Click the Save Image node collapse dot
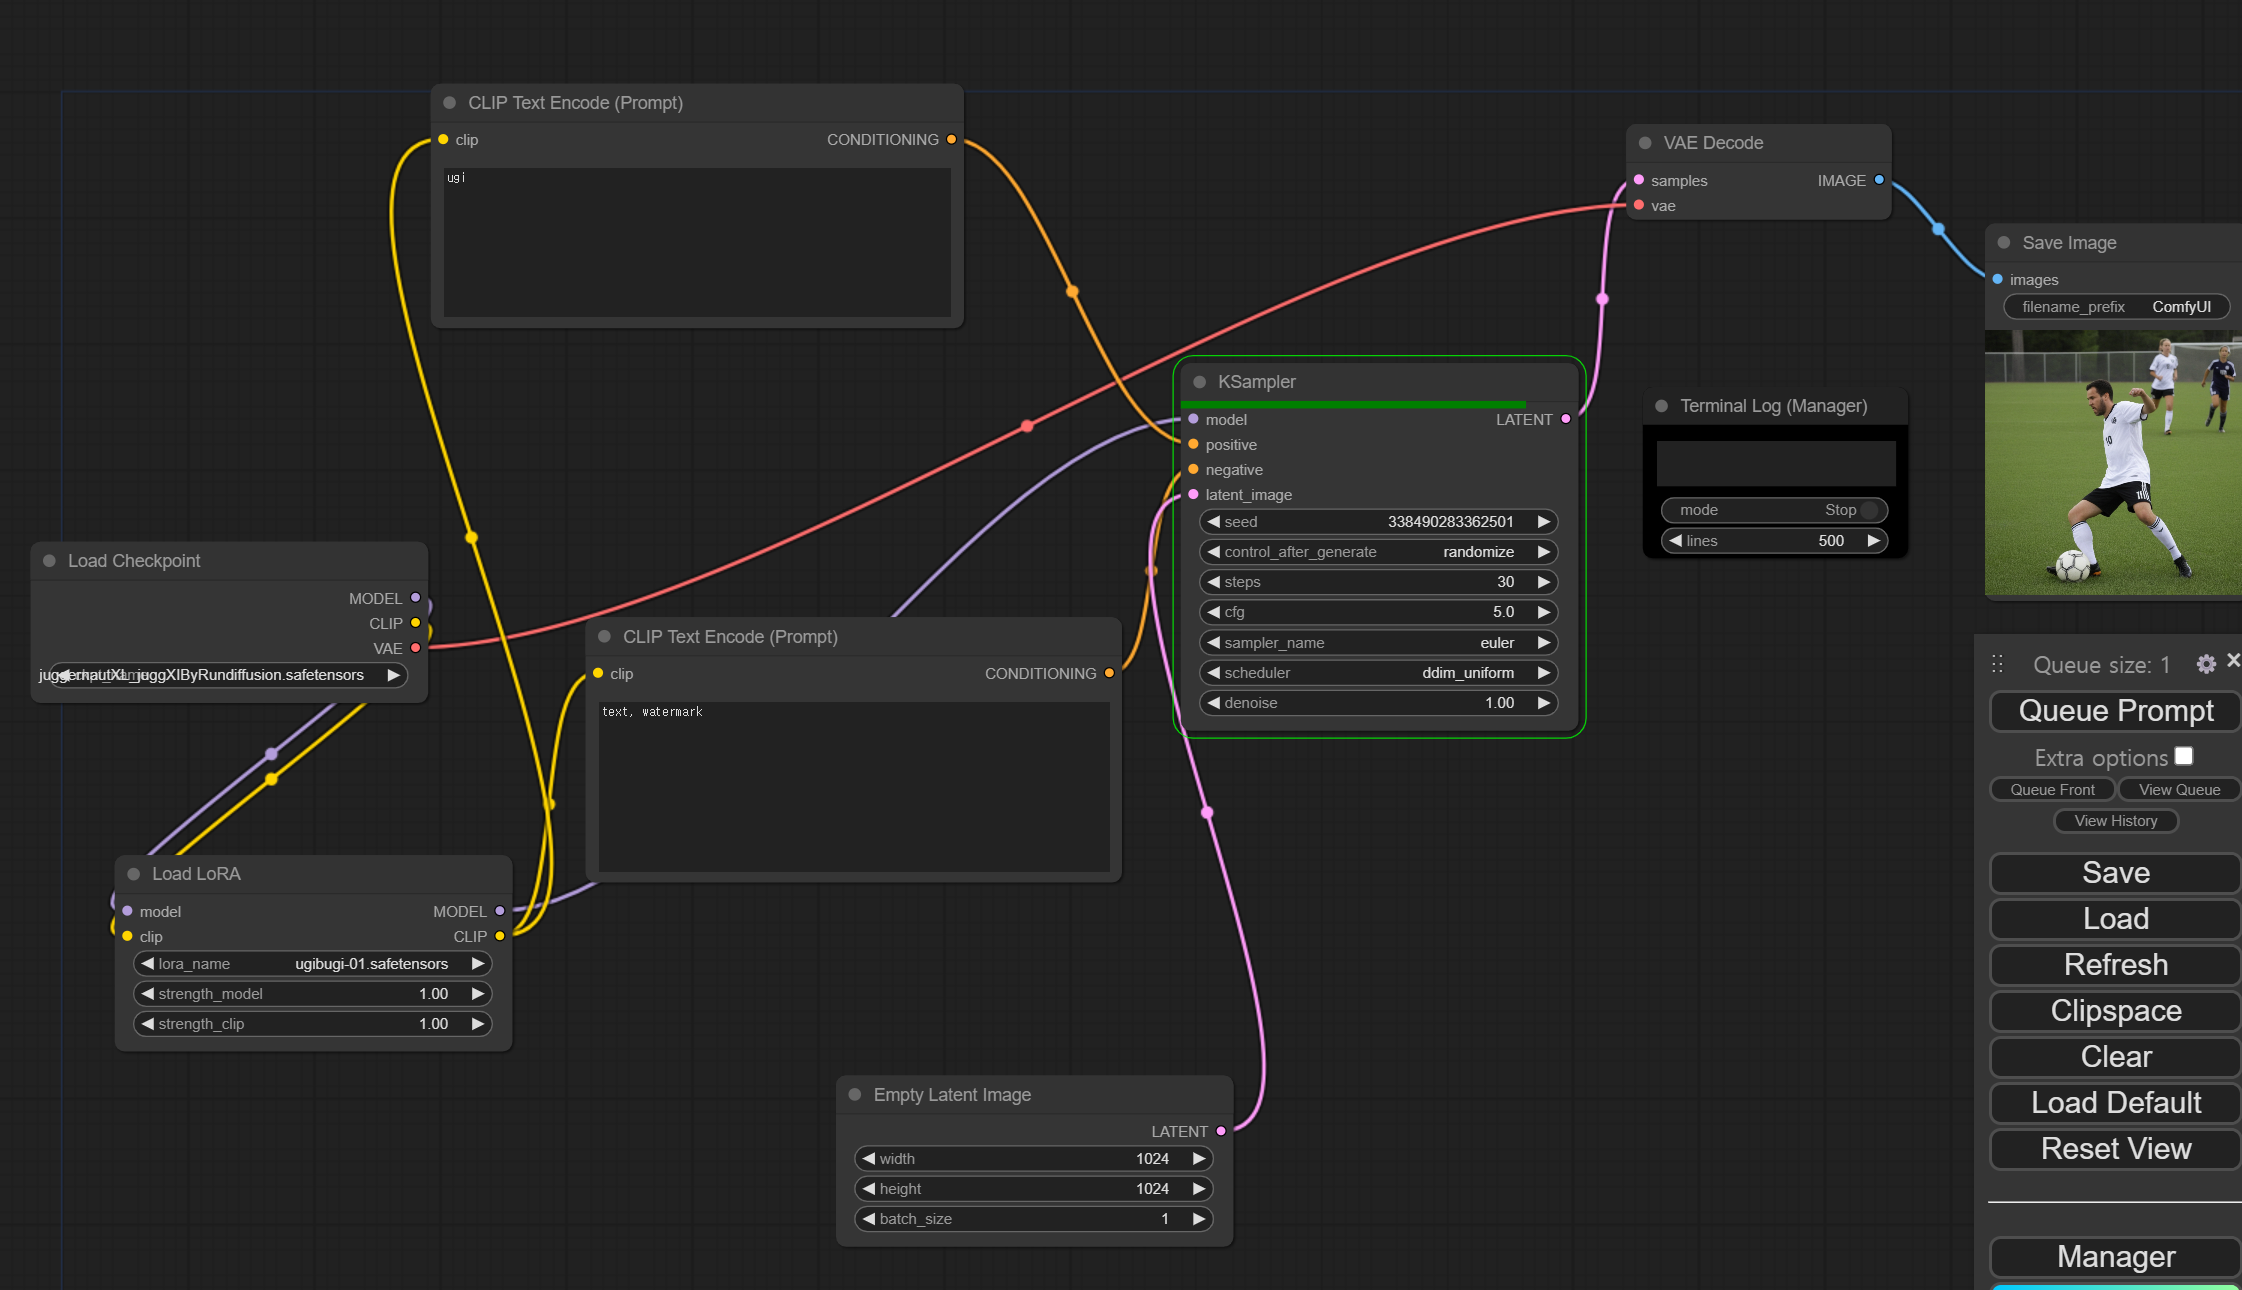 2004,243
